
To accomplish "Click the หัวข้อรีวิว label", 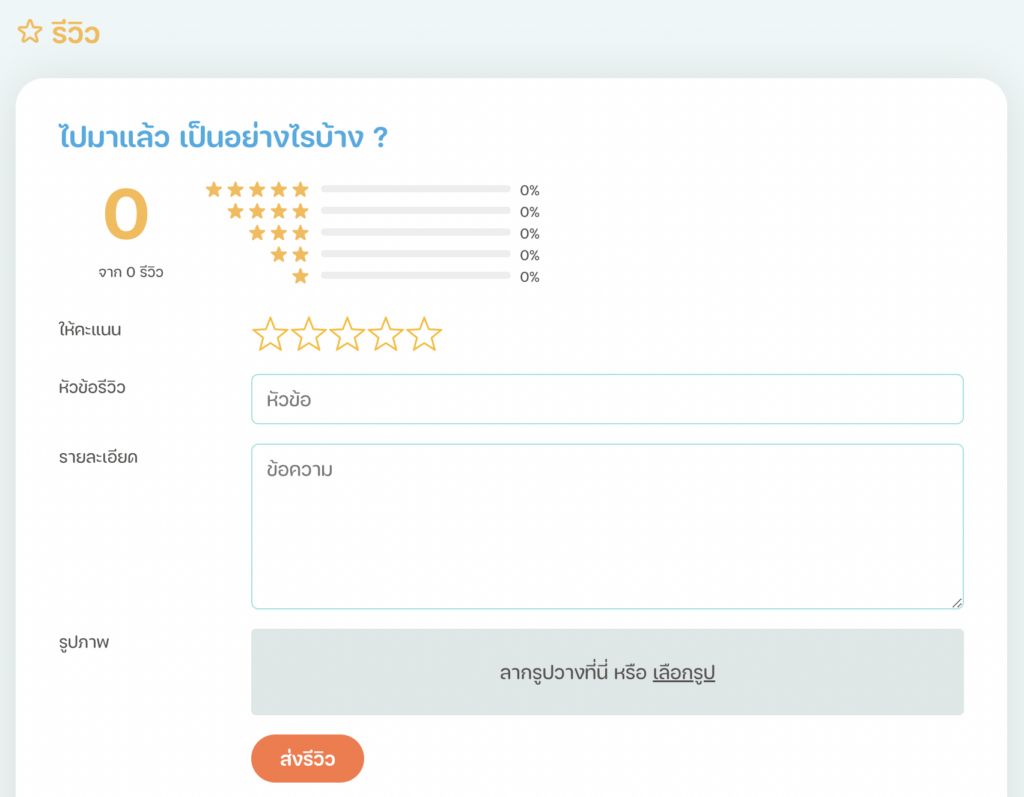I will [92, 387].
